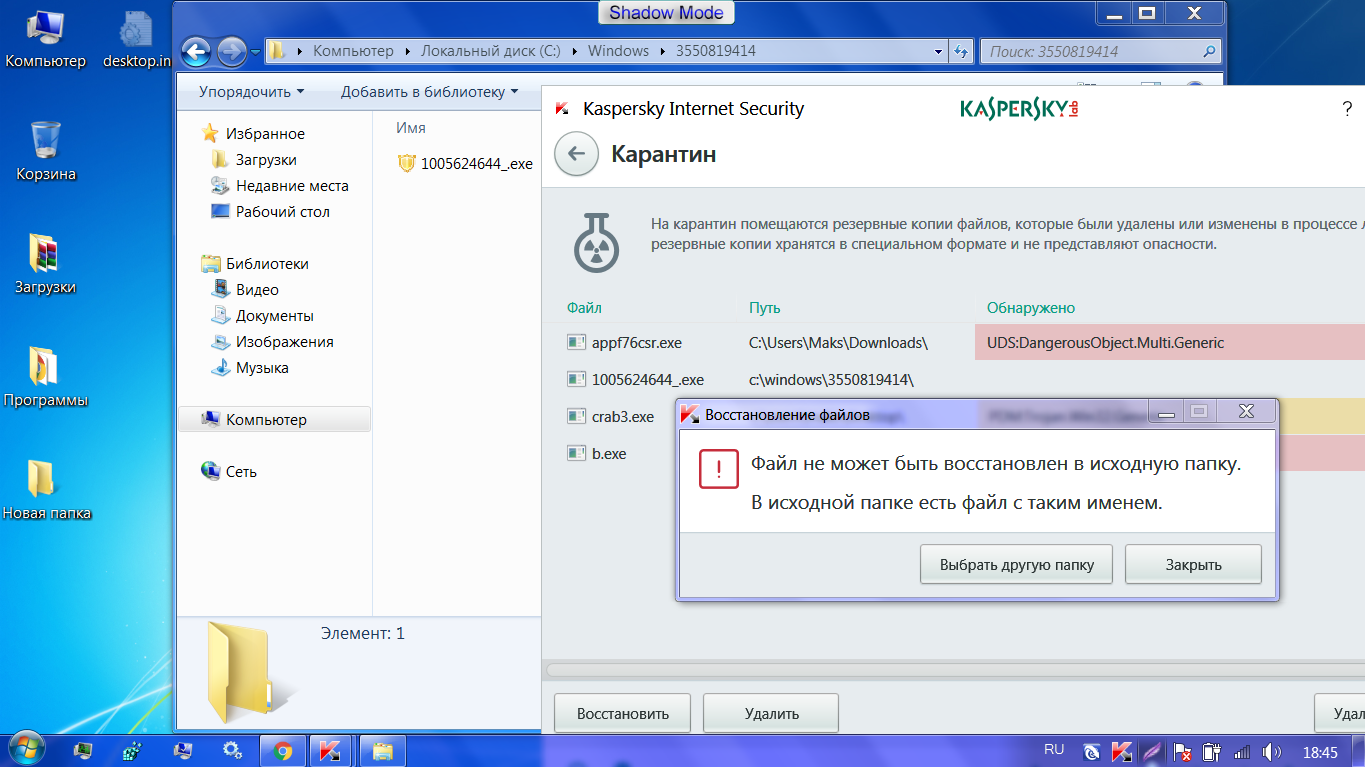
Task: Sort quarantine list by Путь column
Action: tap(765, 308)
